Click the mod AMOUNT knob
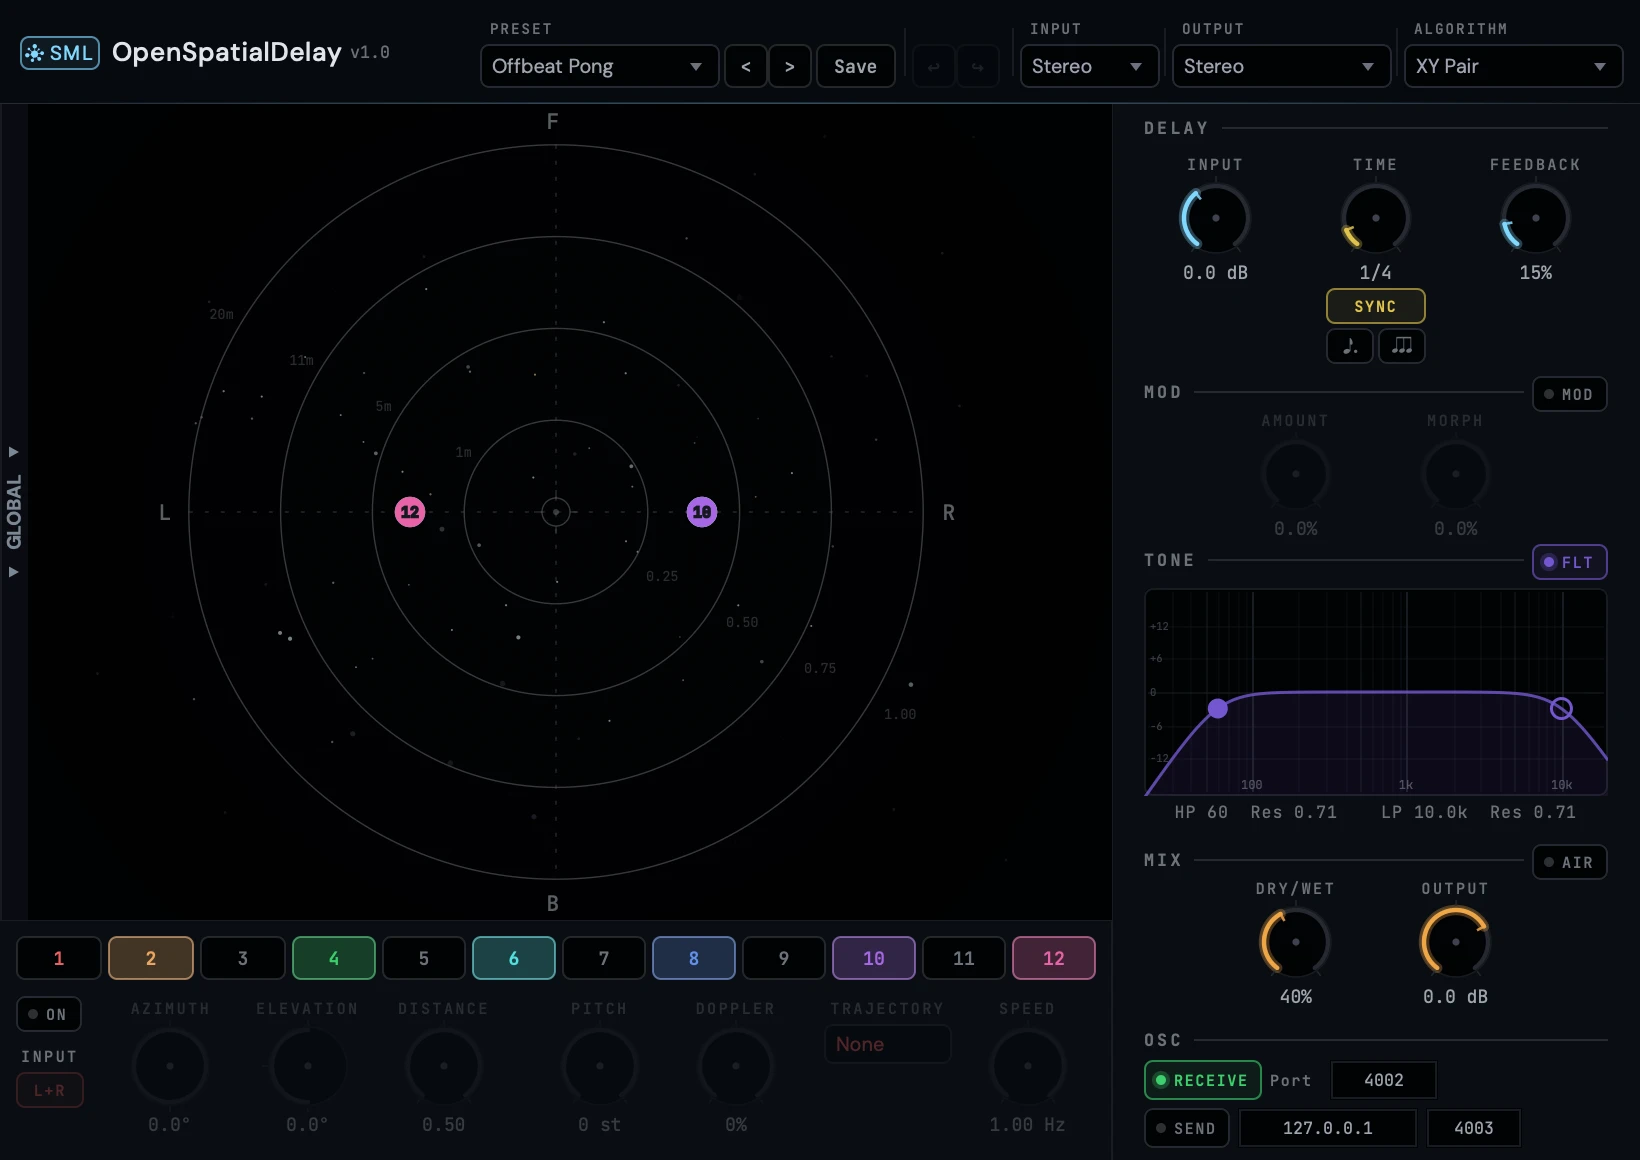The height and width of the screenshot is (1160, 1640). (1296, 474)
